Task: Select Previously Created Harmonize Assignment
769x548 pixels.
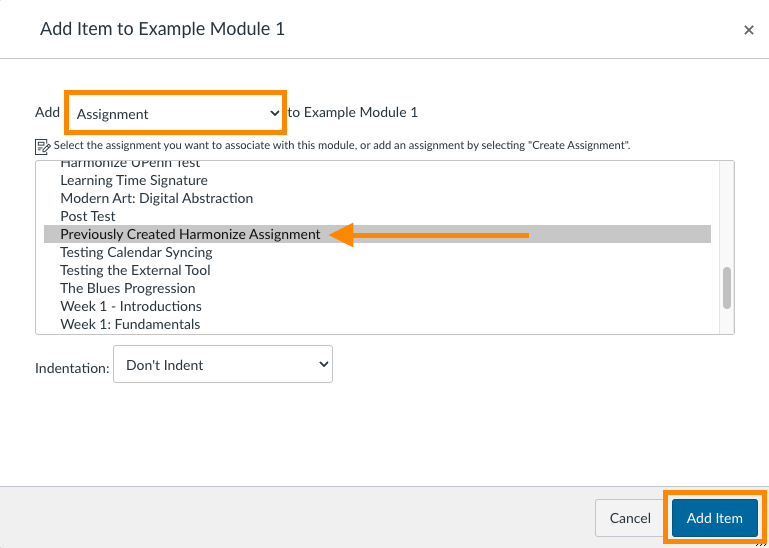Action: coord(378,235)
